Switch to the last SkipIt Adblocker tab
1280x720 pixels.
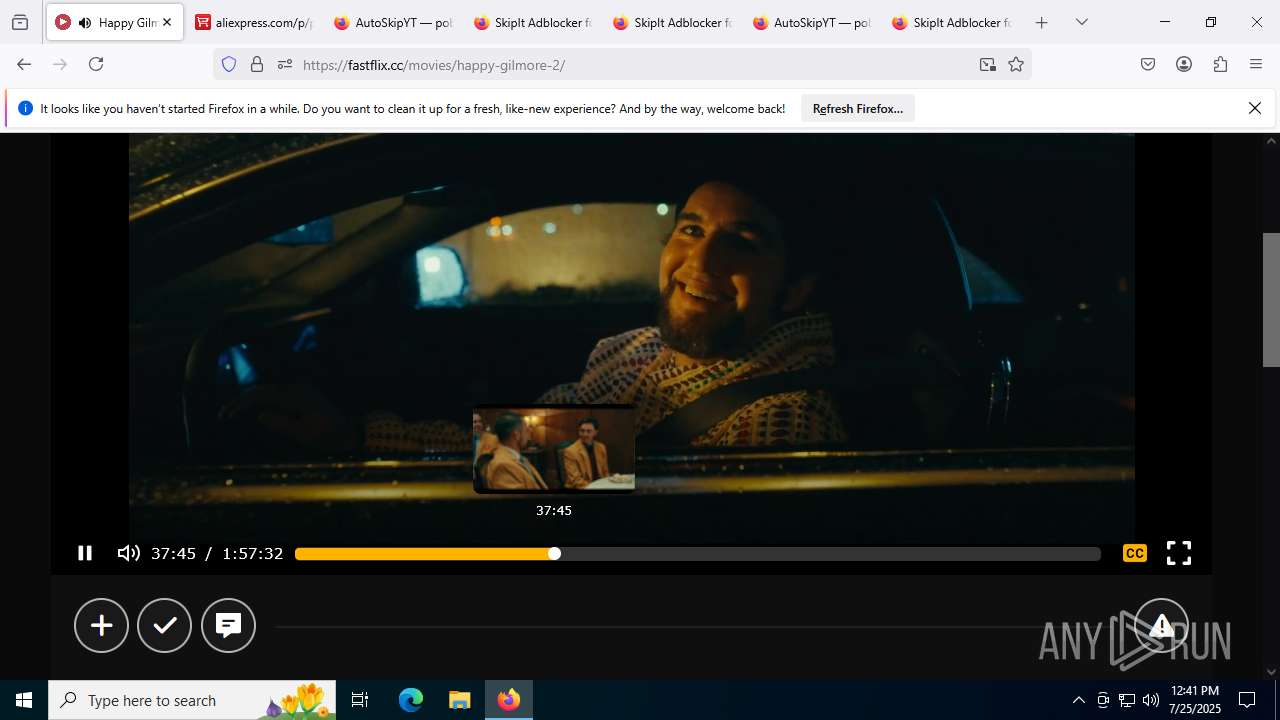point(951,22)
